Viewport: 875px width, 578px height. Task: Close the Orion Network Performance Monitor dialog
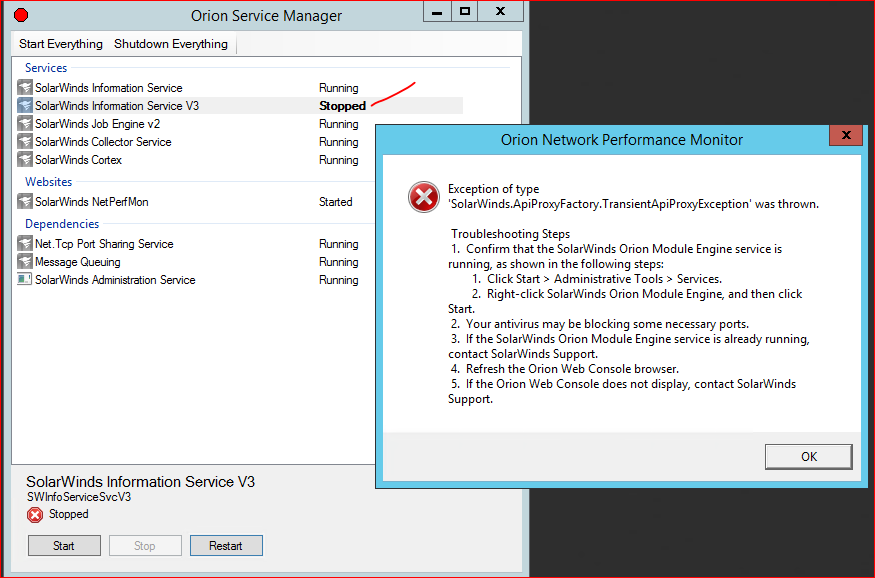coord(846,135)
